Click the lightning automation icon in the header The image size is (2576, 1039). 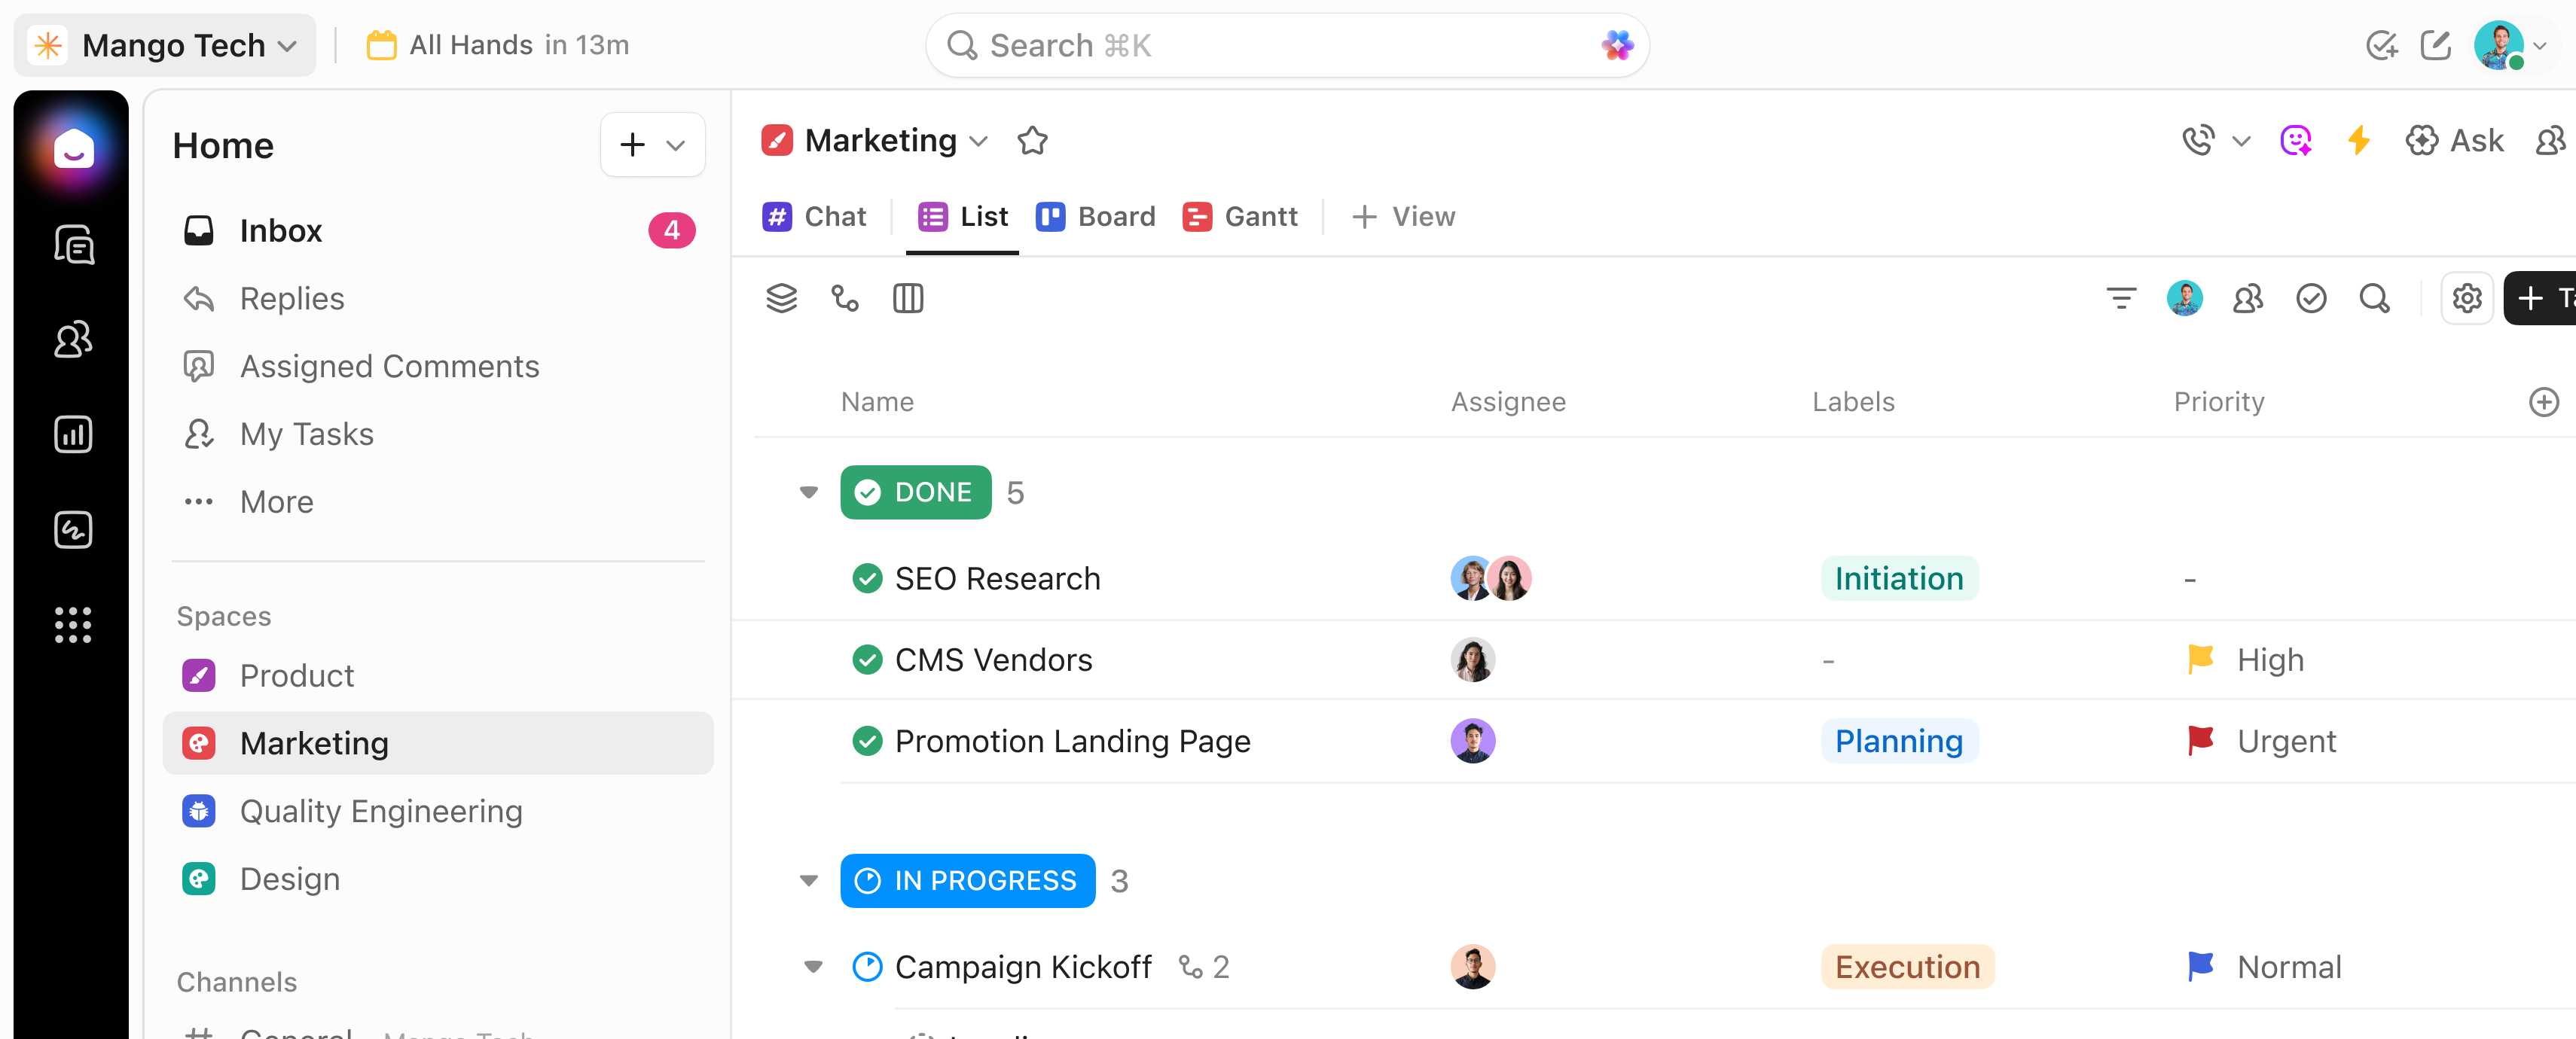(x=2359, y=140)
